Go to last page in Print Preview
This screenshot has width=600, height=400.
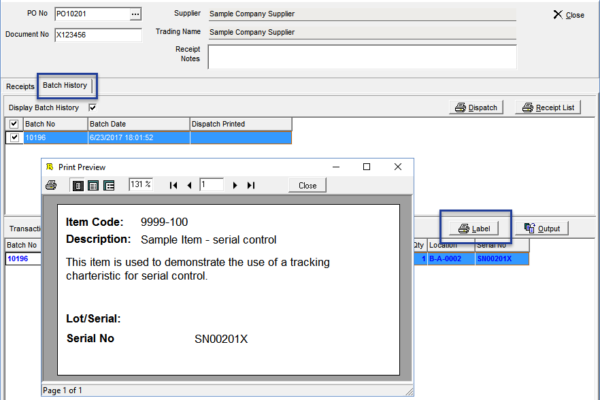point(251,185)
